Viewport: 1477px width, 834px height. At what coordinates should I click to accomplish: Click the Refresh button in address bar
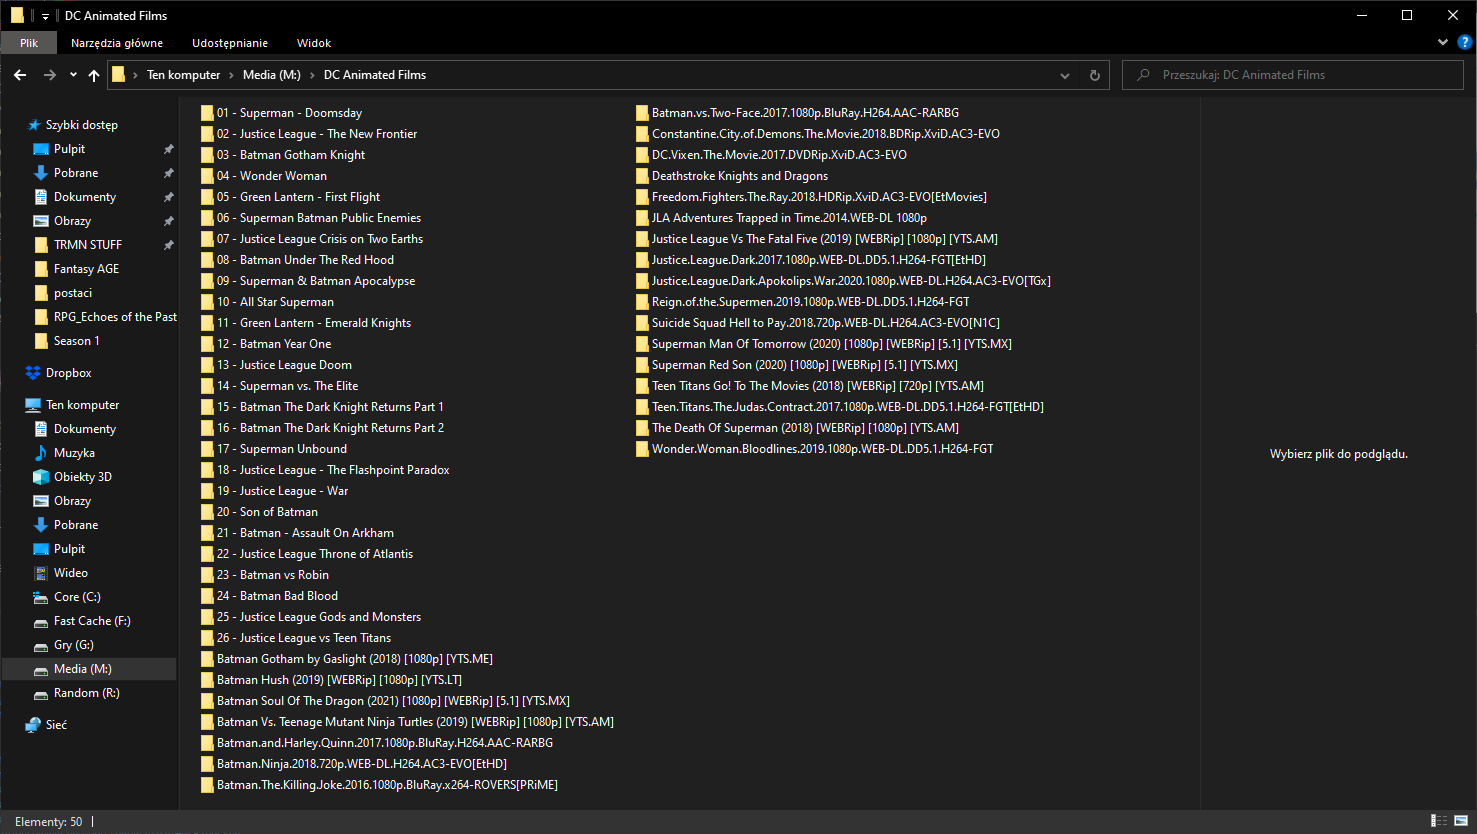(1094, 75)
